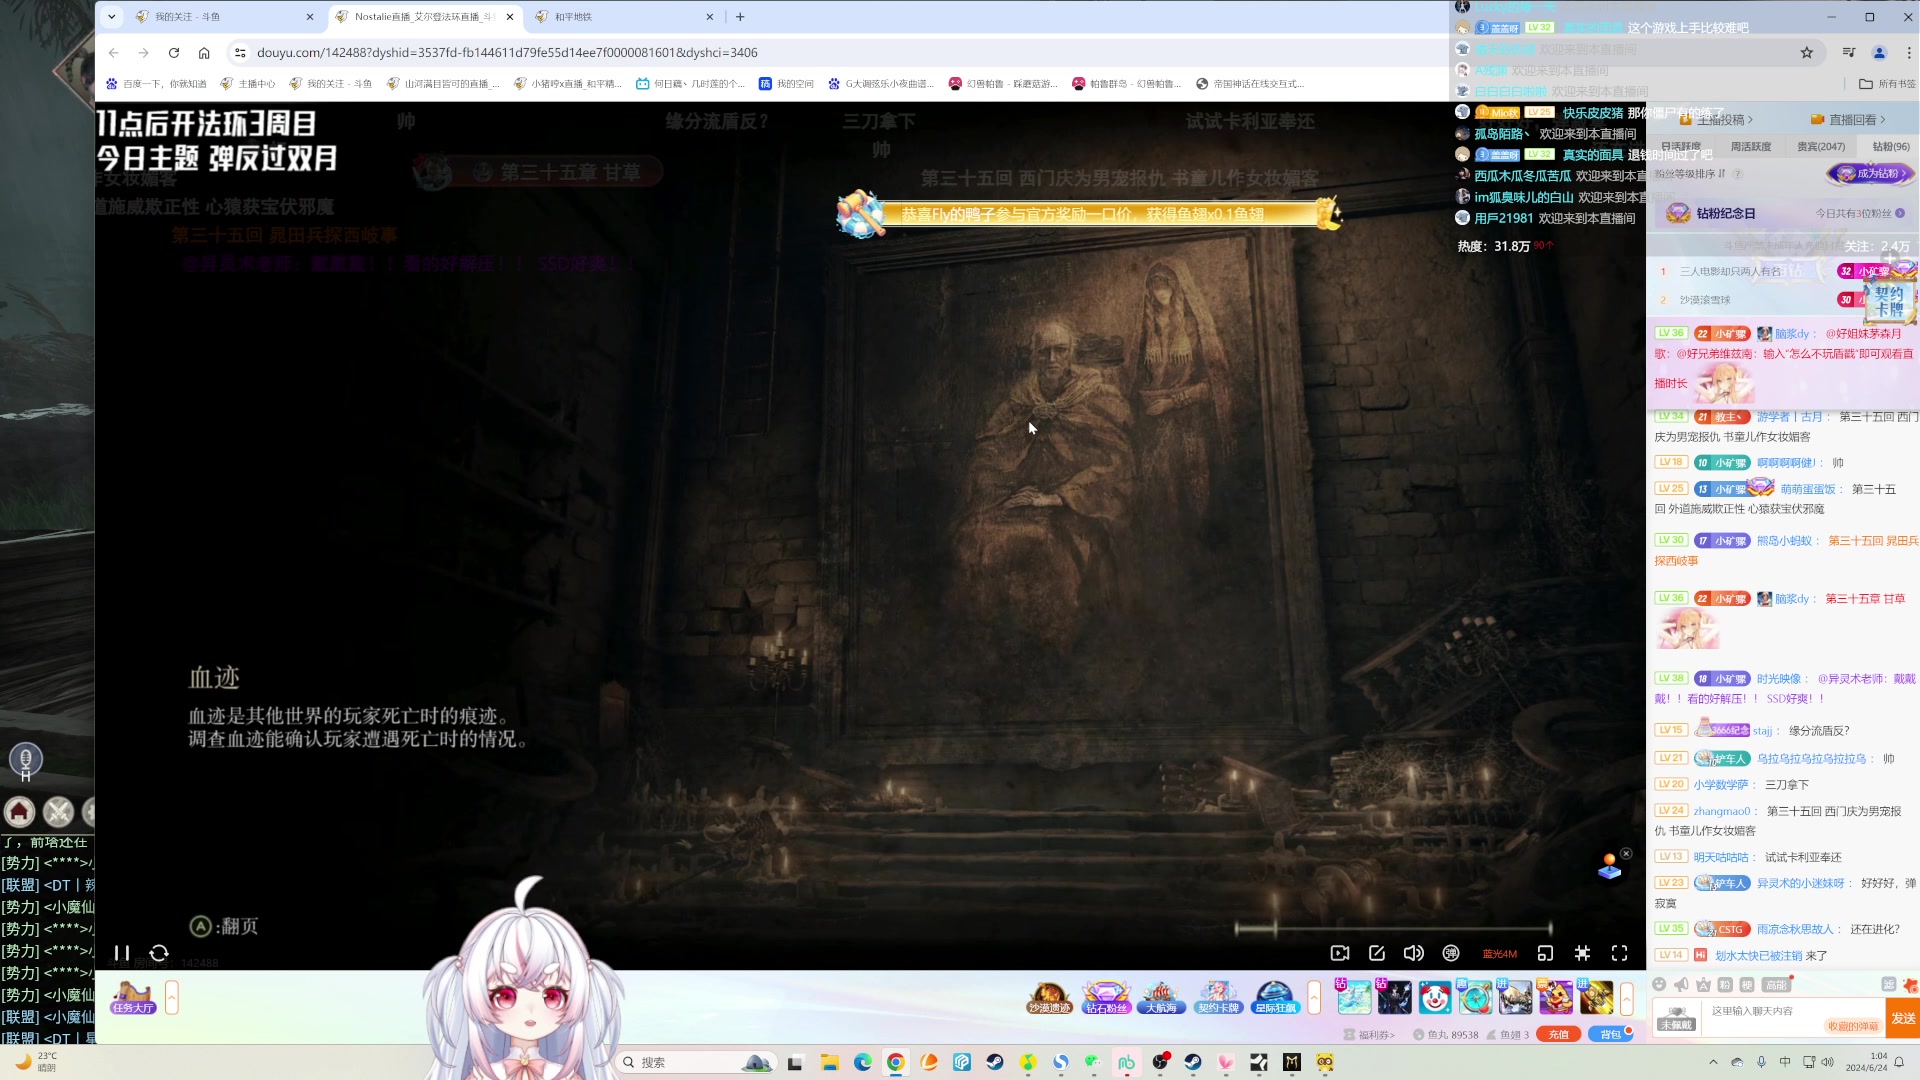Open File Explorer from the taskbar
This screenshot has height=1080, width=1920.
[x=829, y=1062]
